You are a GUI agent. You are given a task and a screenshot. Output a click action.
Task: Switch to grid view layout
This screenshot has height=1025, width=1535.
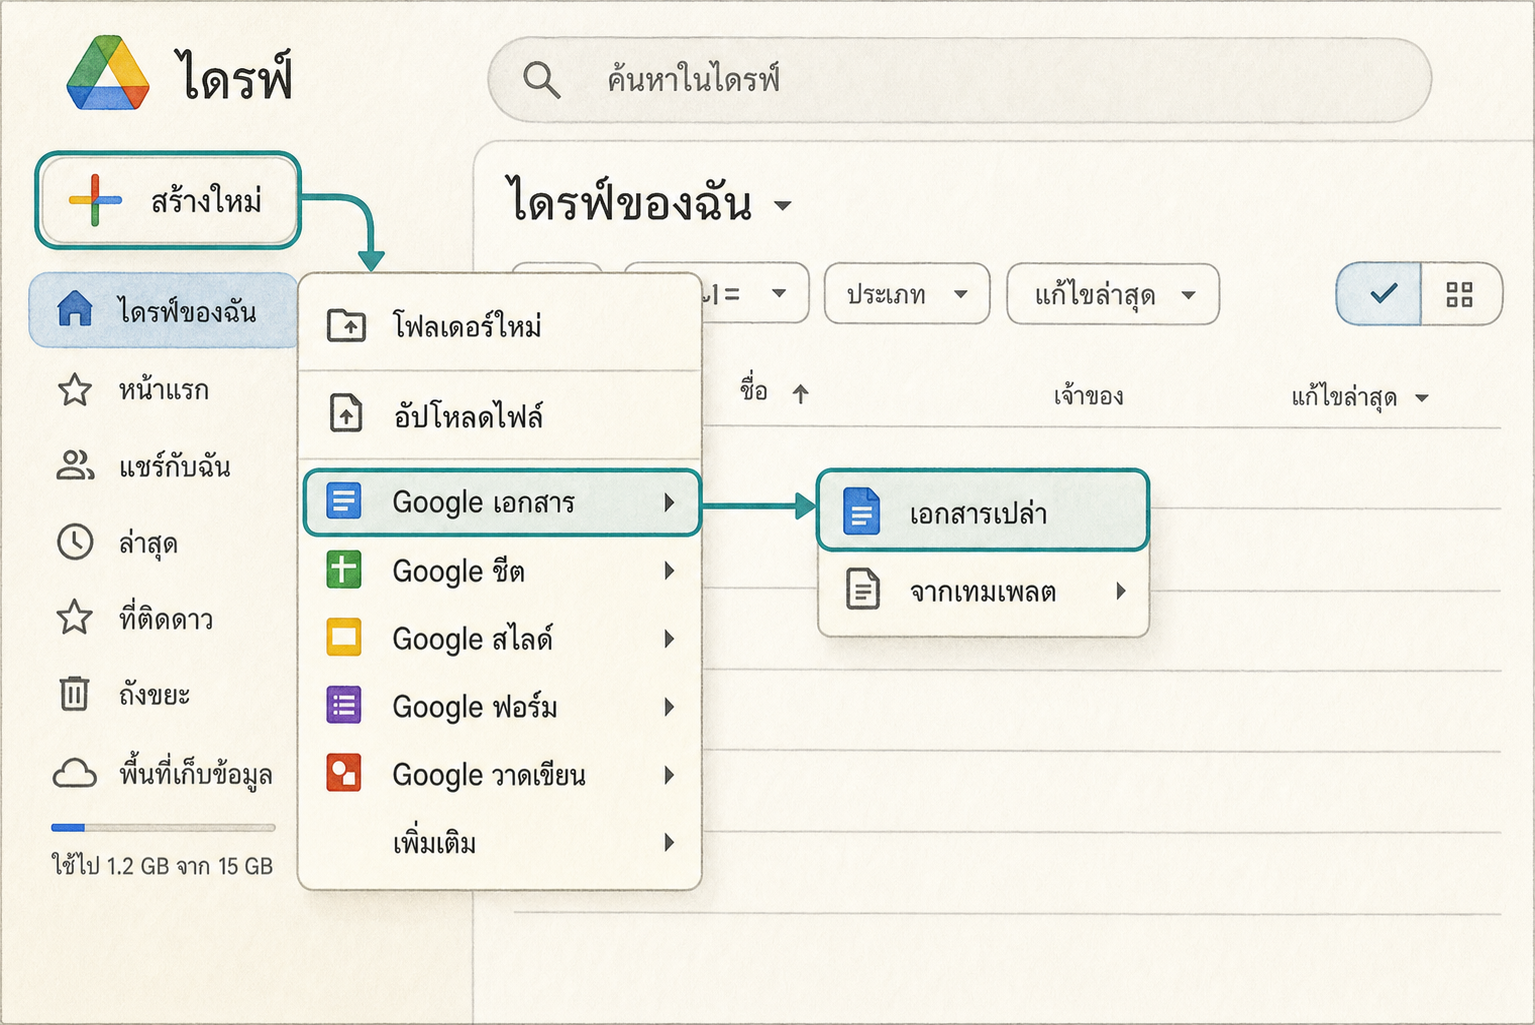1460,294
